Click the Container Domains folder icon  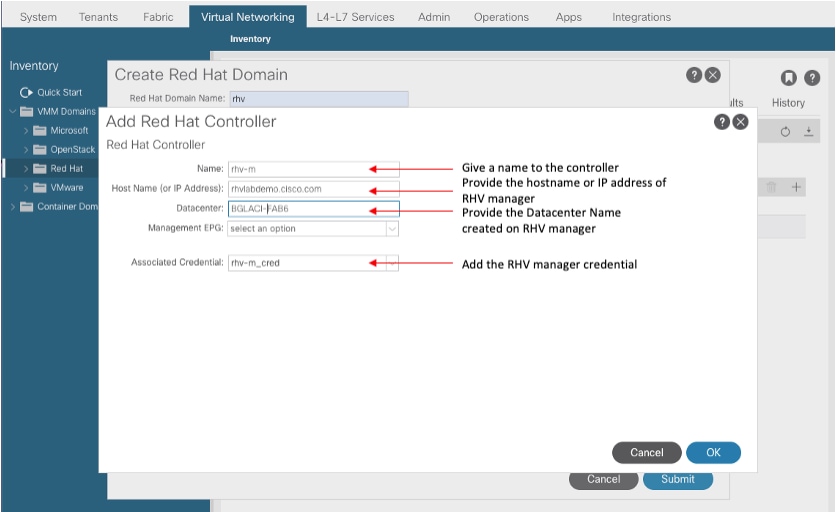pos(27,207)
